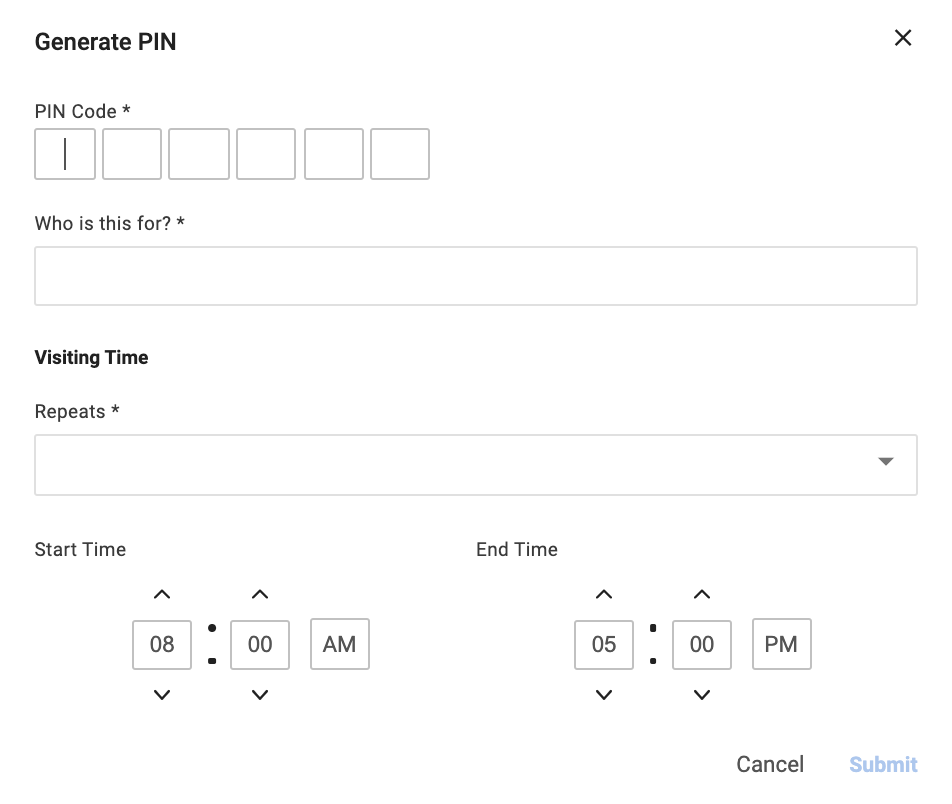Decrease the Start Time hour

click(x=162, y=694)
